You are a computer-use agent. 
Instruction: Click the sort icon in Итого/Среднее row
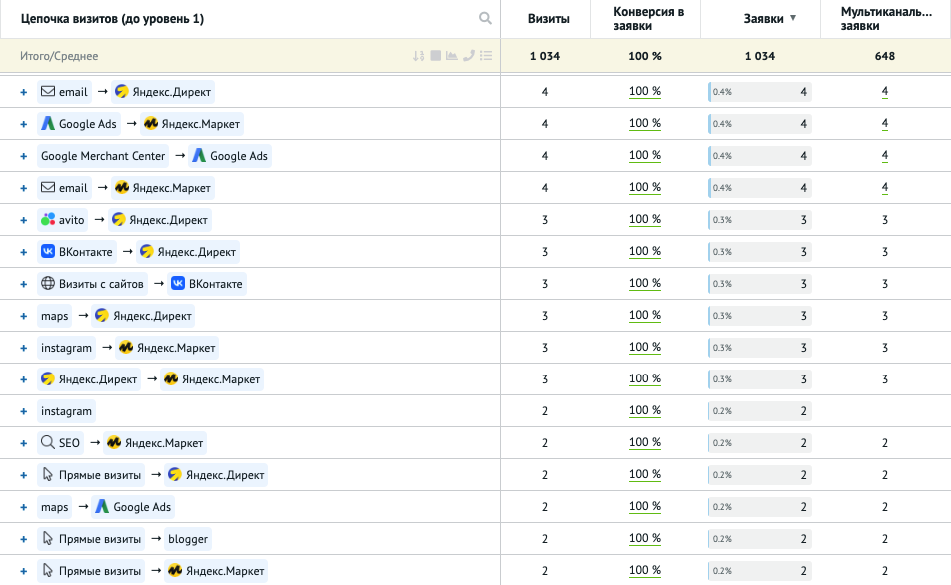pos(419,56)
